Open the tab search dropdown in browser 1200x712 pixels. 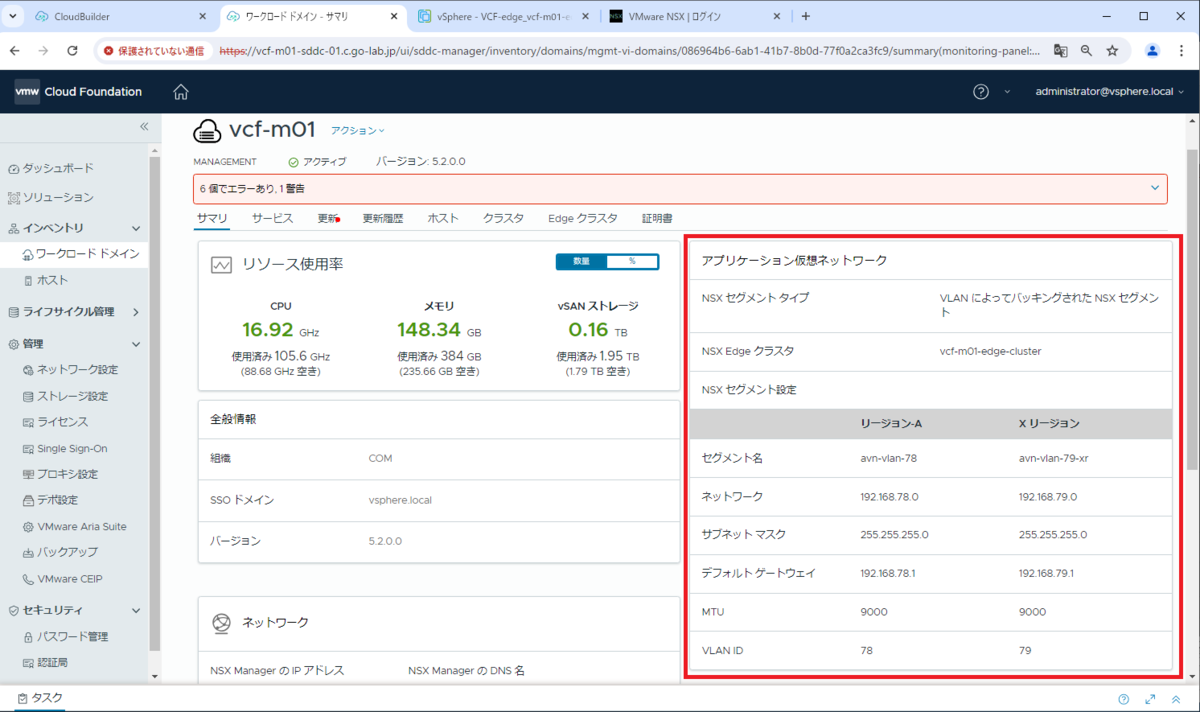[x=12, y=16]
